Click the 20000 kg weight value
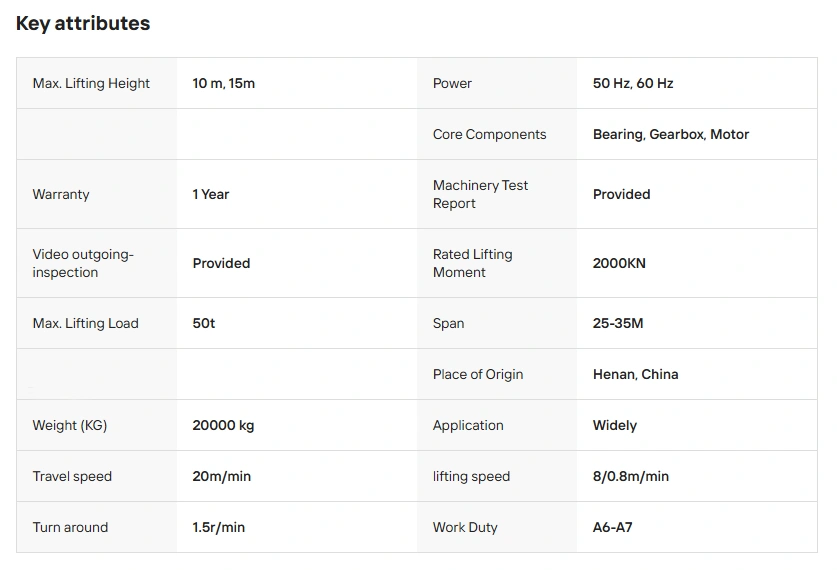The image size is (837, 570). 223,425
